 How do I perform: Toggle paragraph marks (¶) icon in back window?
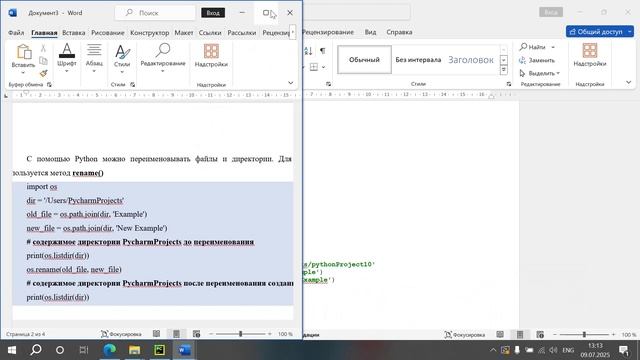point(322,51)
